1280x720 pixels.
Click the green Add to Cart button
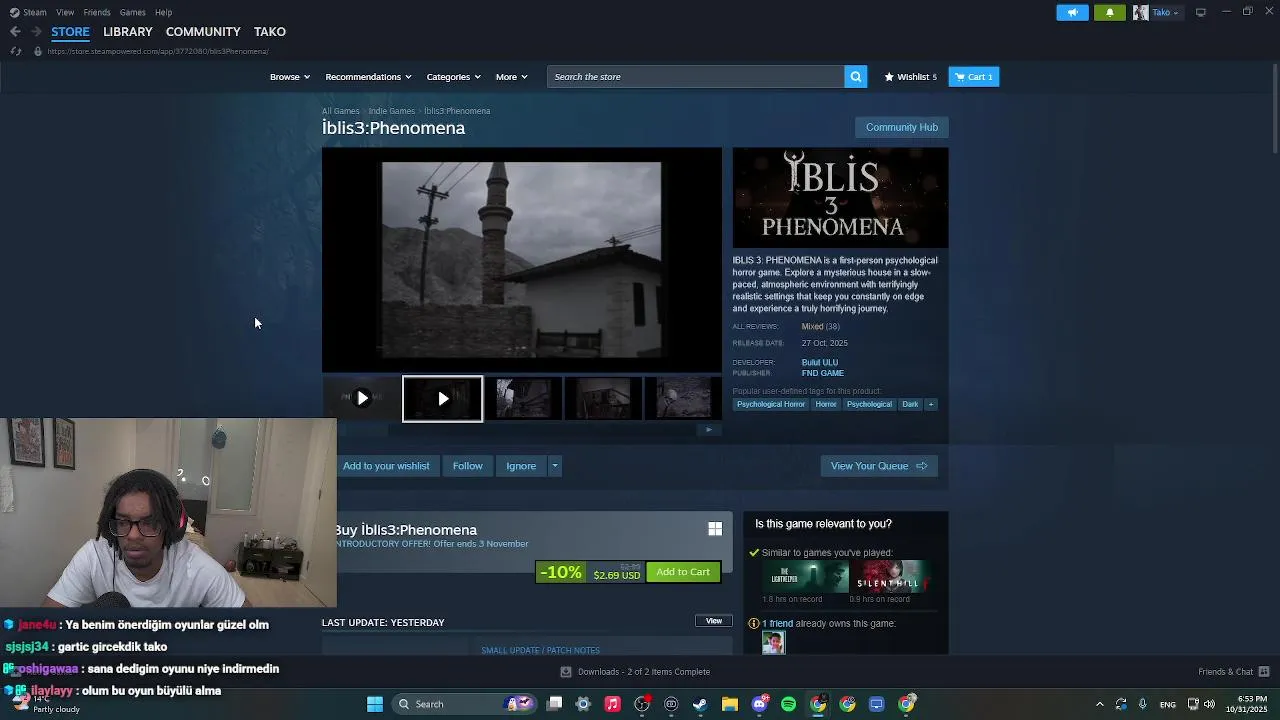[683, 572]
